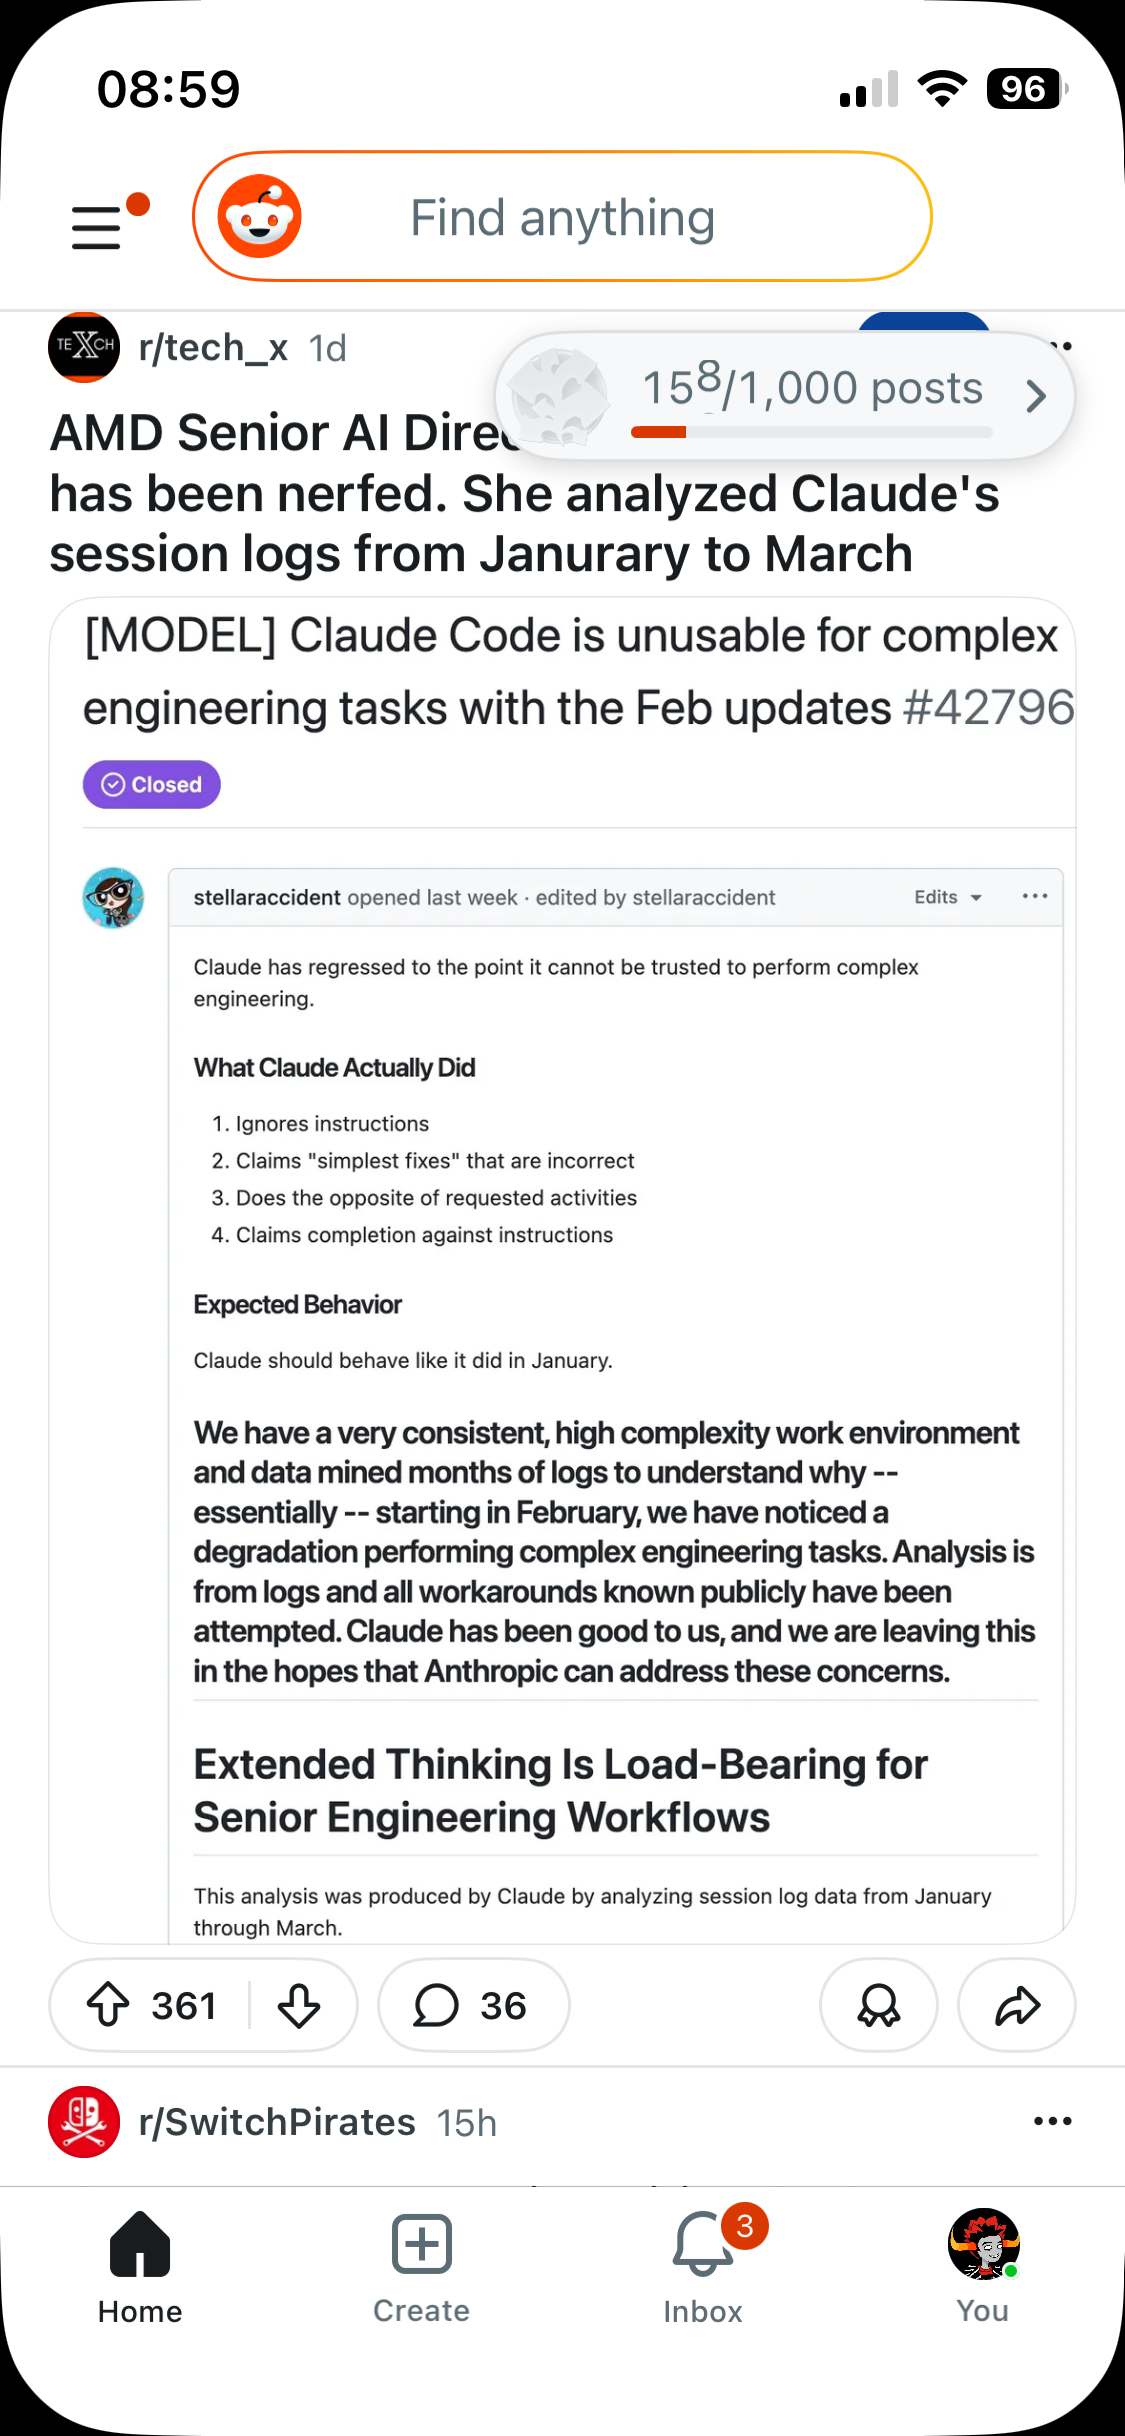This screenshot has width=1125, height=2436.
Task: Tap the posts progress bar
Action: [x=812, y=432]
